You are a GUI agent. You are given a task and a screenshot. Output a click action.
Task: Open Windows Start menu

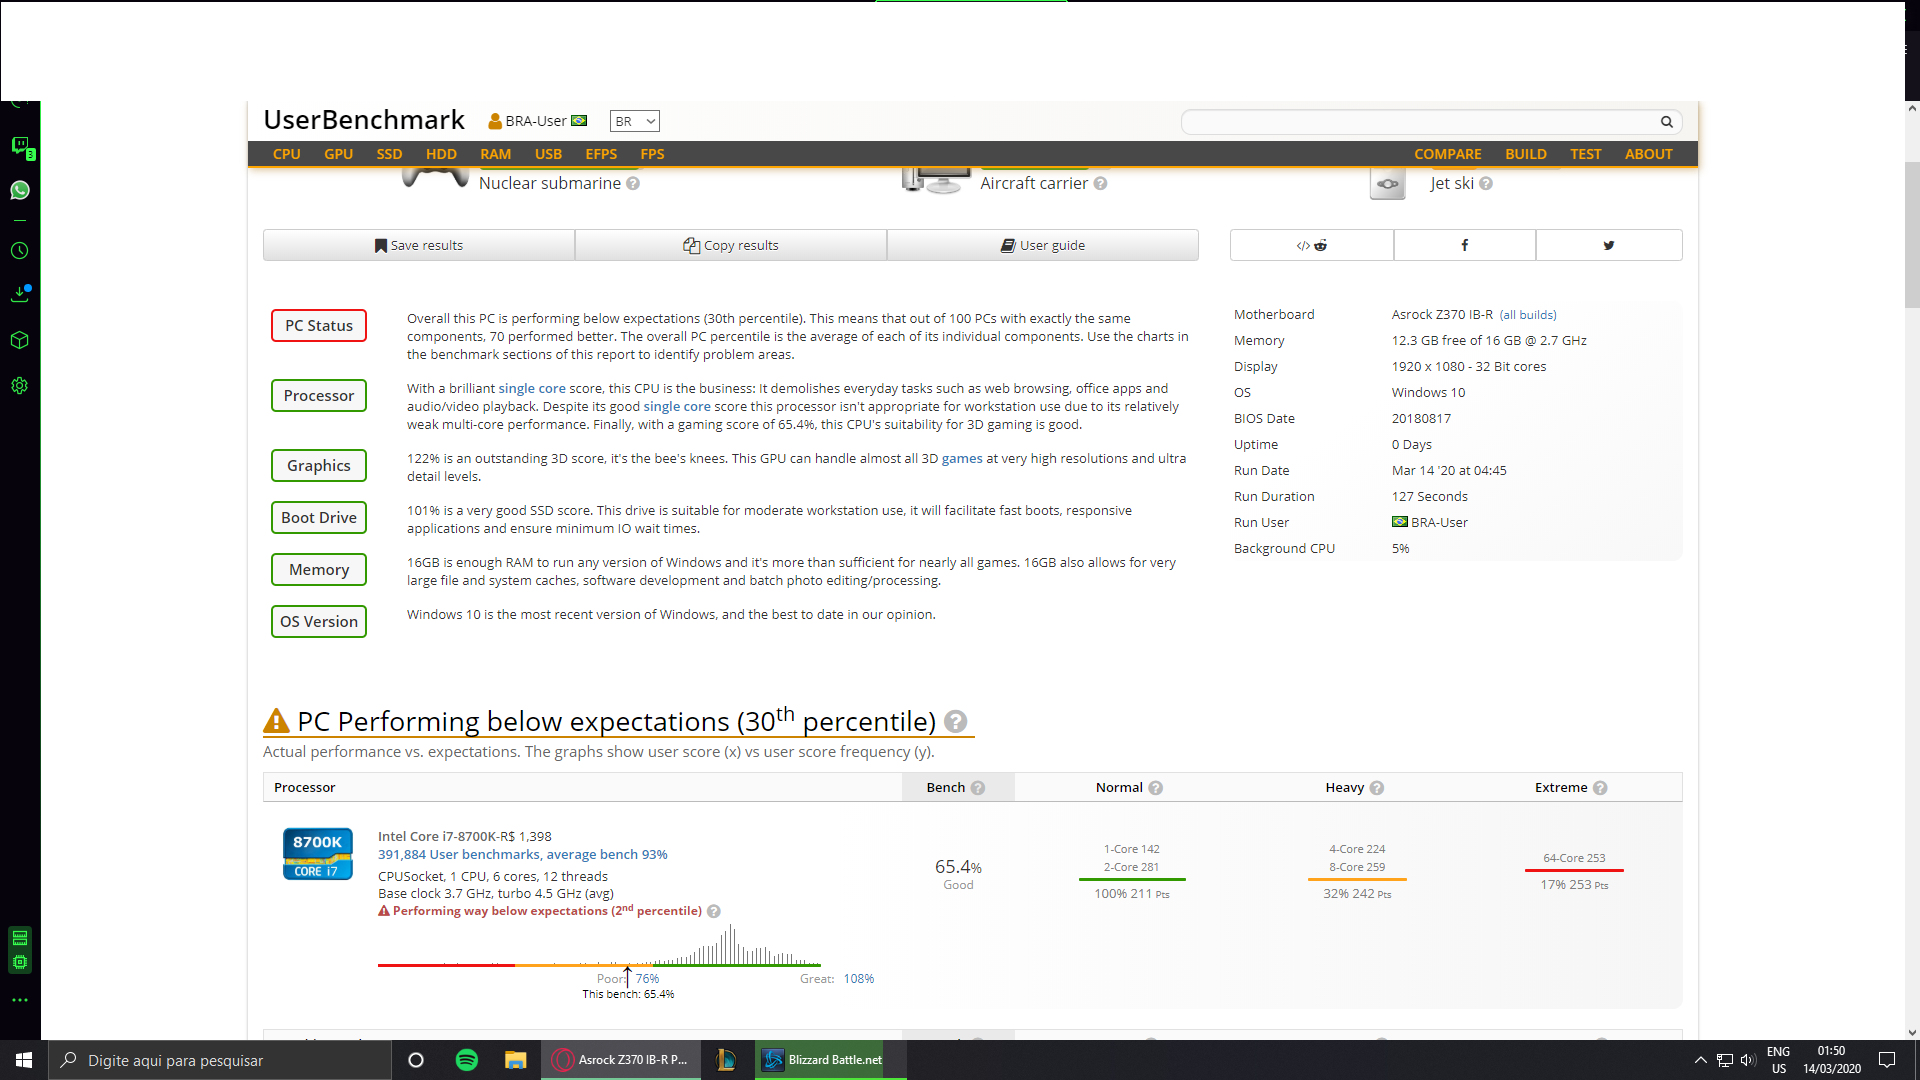coord(24,1060)
